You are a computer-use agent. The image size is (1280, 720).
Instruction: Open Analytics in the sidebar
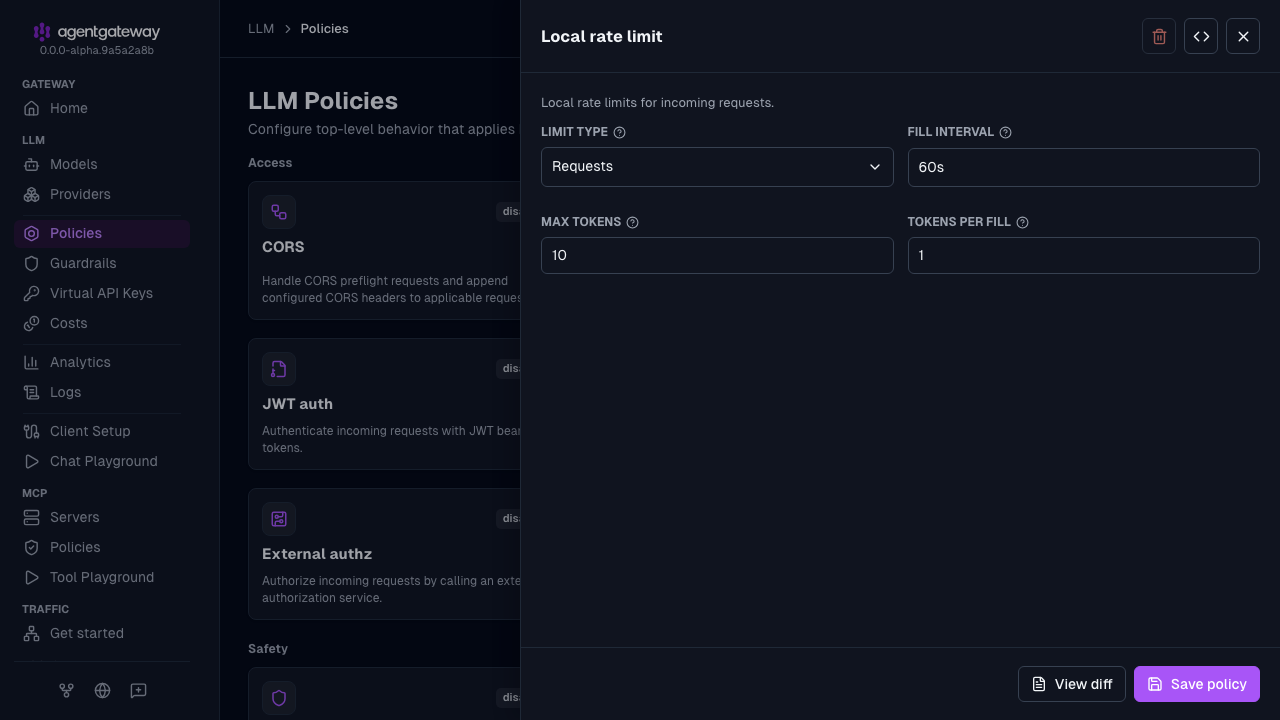pos(102,362)
